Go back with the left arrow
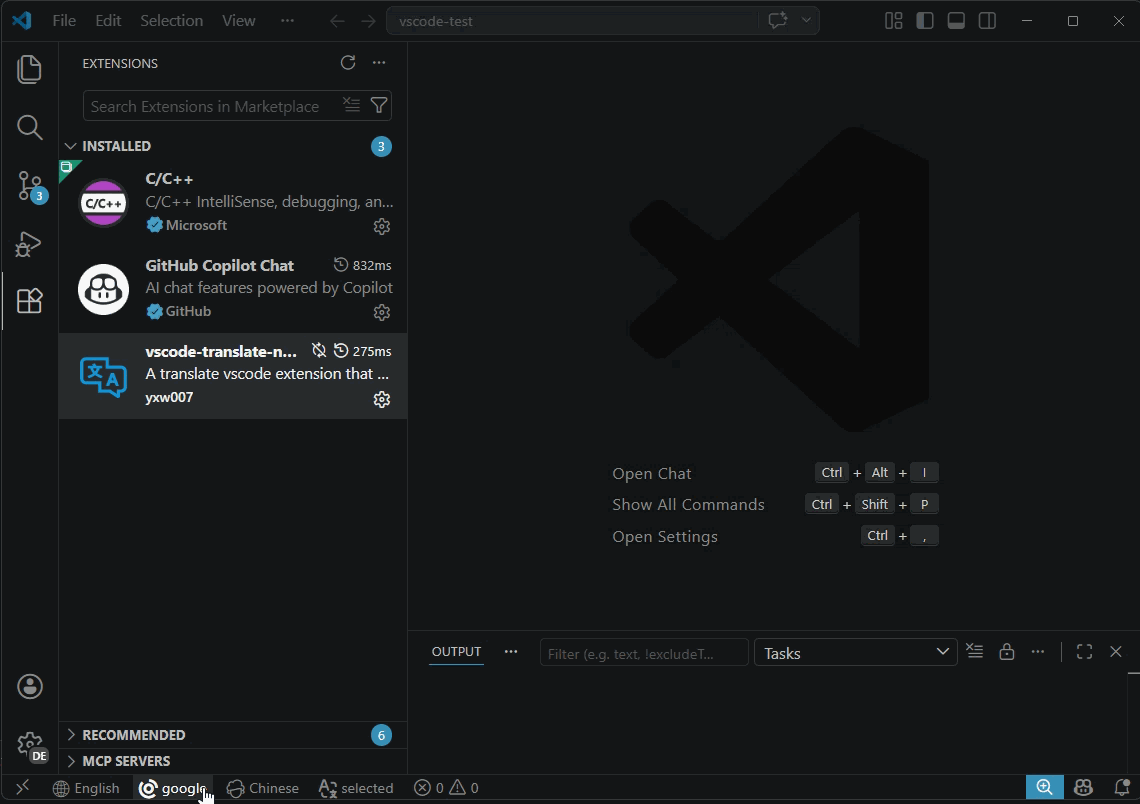 point(337,21)
